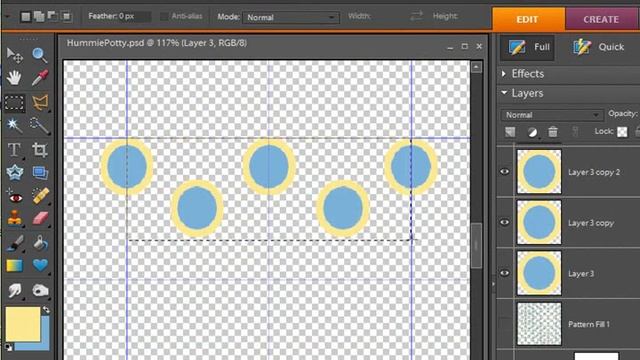The width and height of the screenshot is (640, 360).
Task: Click the document scroll up arrow
Action: click(476, 67)
